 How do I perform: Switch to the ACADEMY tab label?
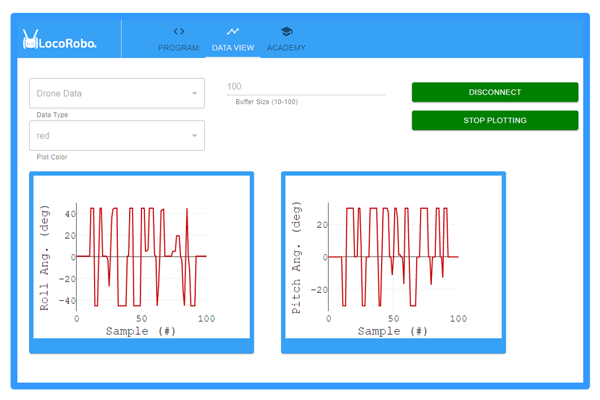coord(286,48)
